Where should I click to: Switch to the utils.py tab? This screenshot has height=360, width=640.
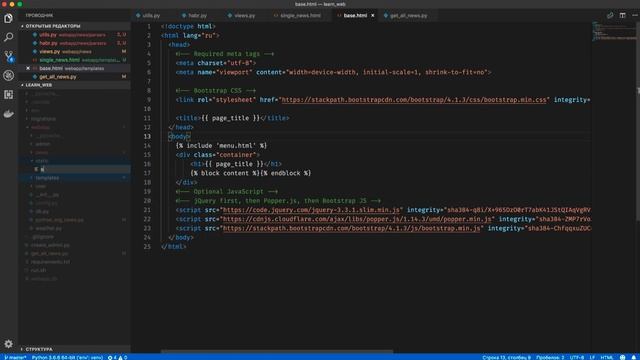151,16
